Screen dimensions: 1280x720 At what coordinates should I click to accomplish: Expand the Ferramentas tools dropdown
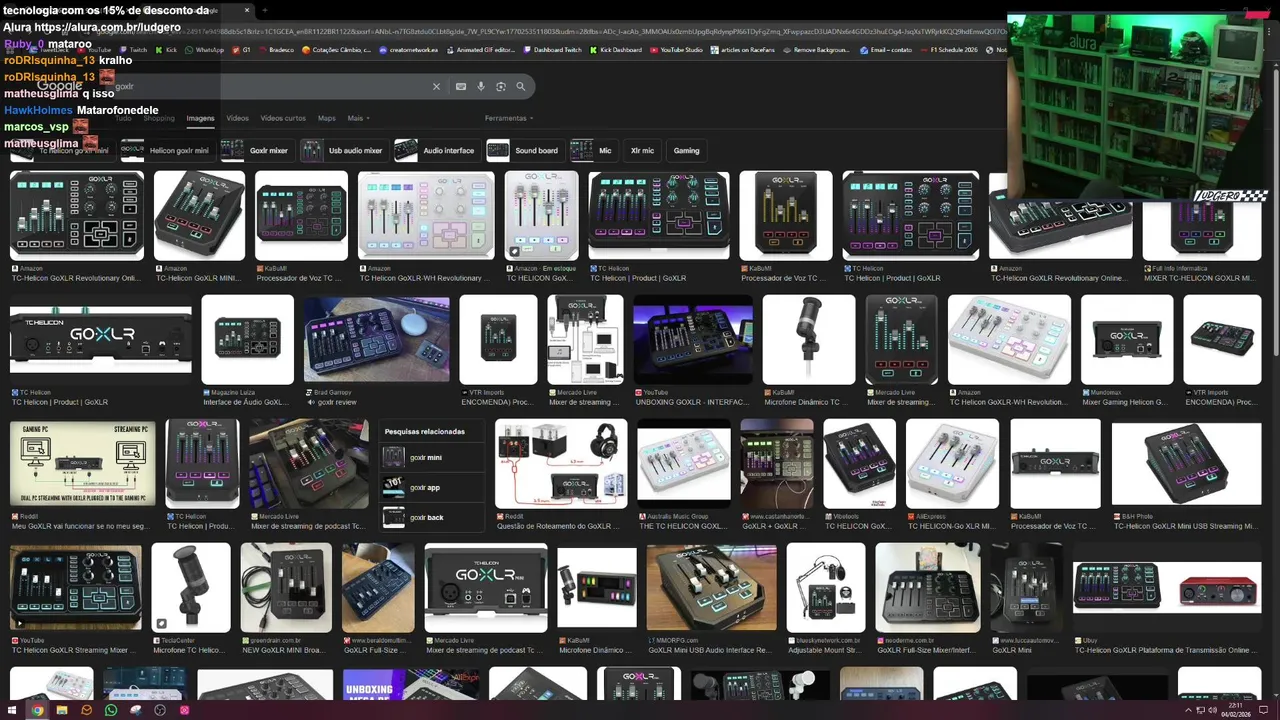pyautogui.click(x=508, y=118)
